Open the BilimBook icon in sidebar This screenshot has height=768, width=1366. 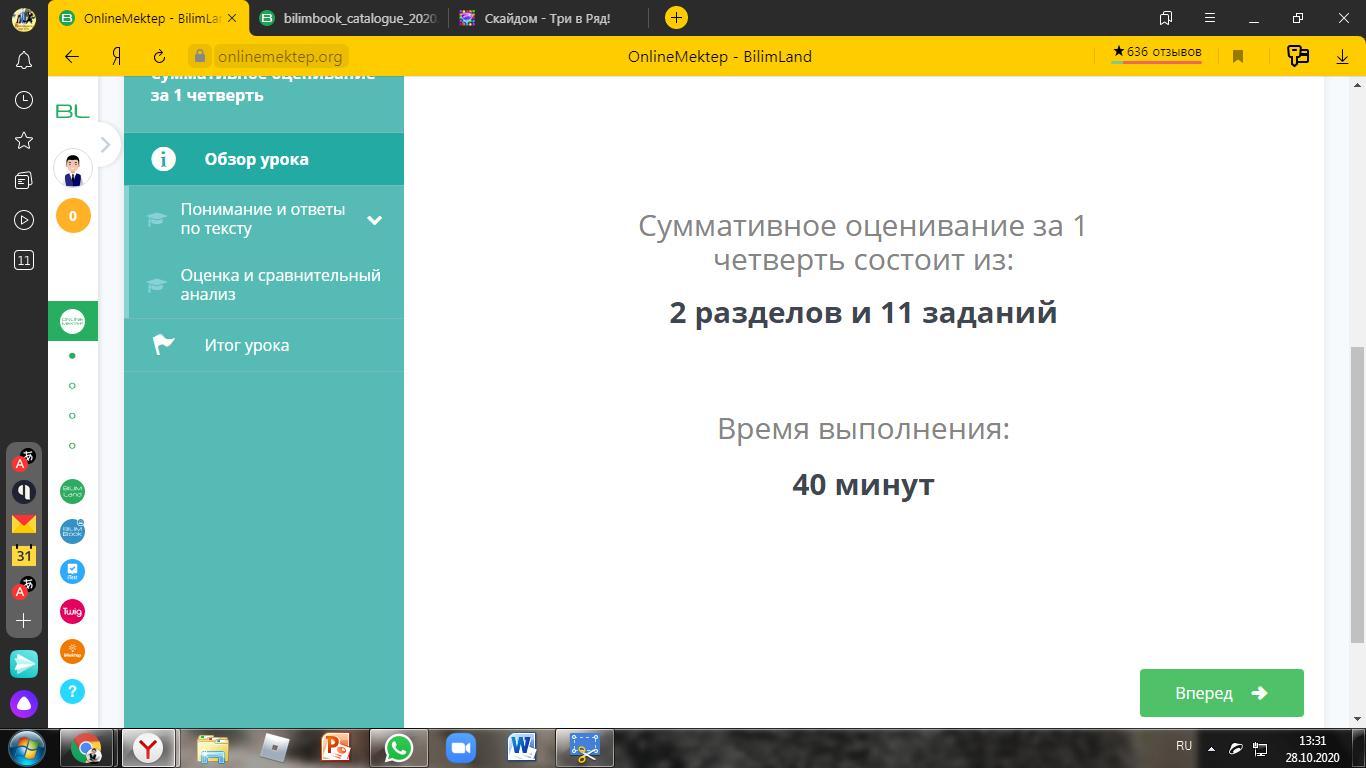[x=72, y=531]
